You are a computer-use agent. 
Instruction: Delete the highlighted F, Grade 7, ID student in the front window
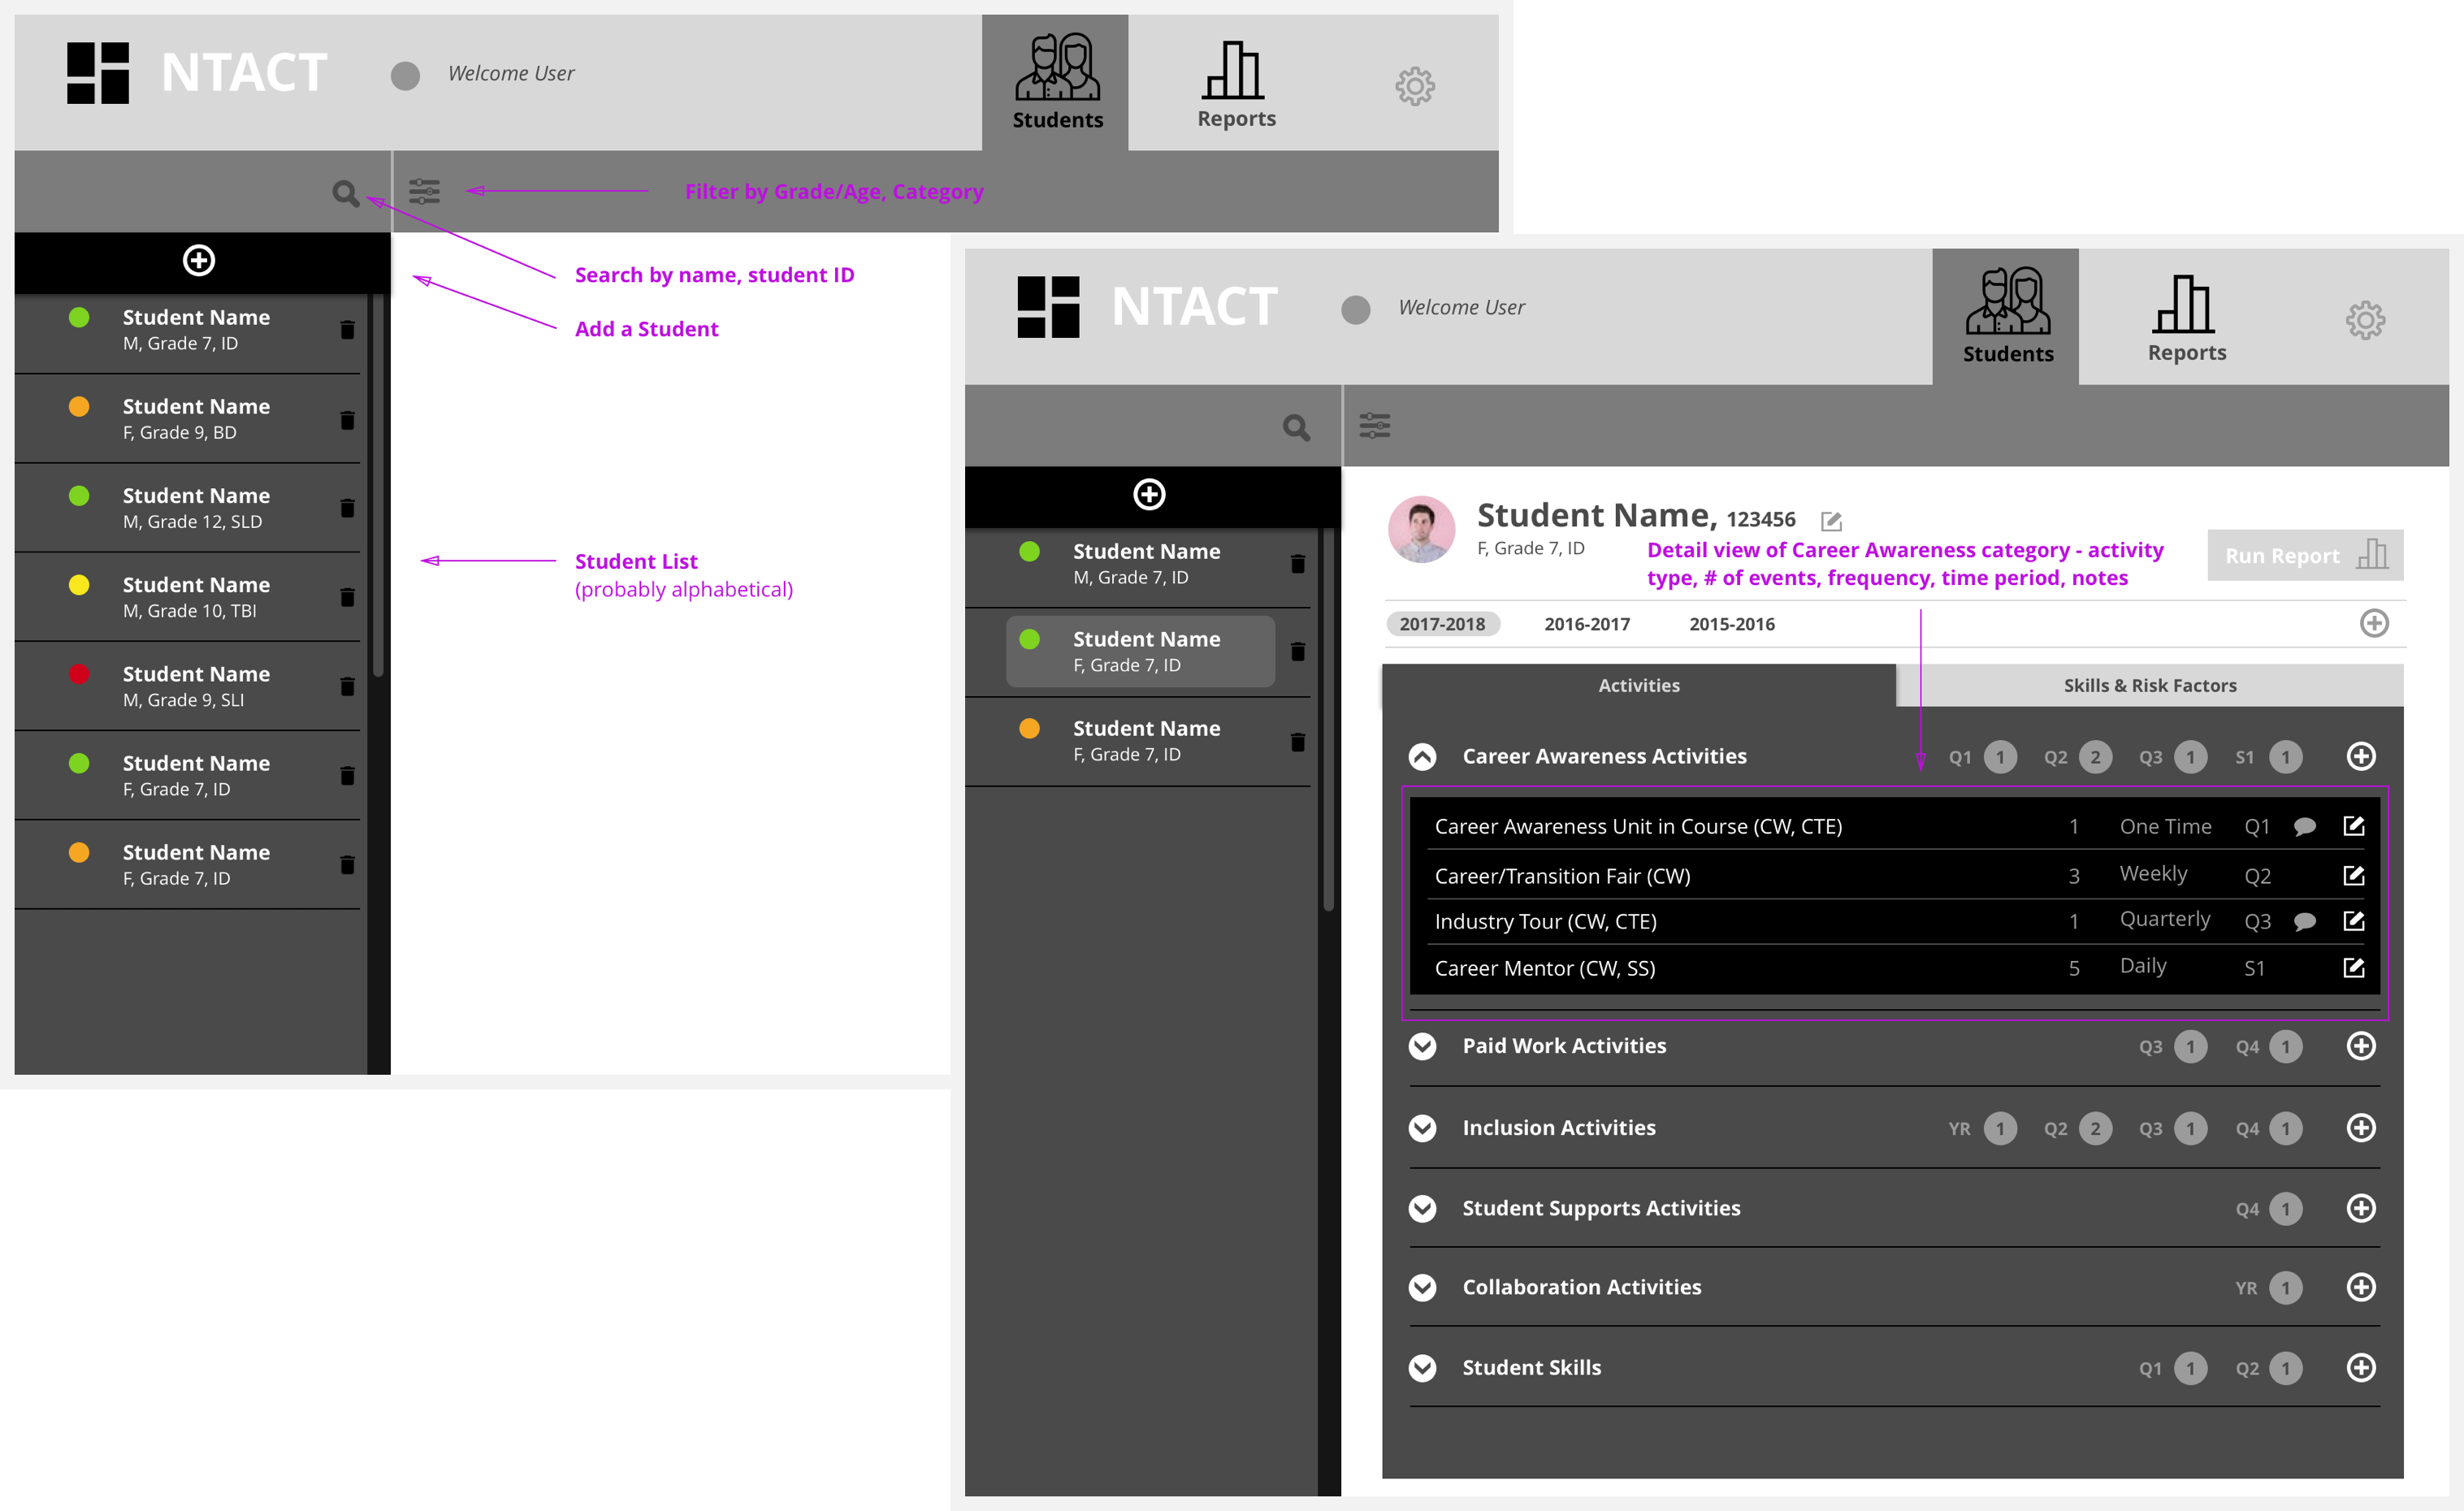1297,652
